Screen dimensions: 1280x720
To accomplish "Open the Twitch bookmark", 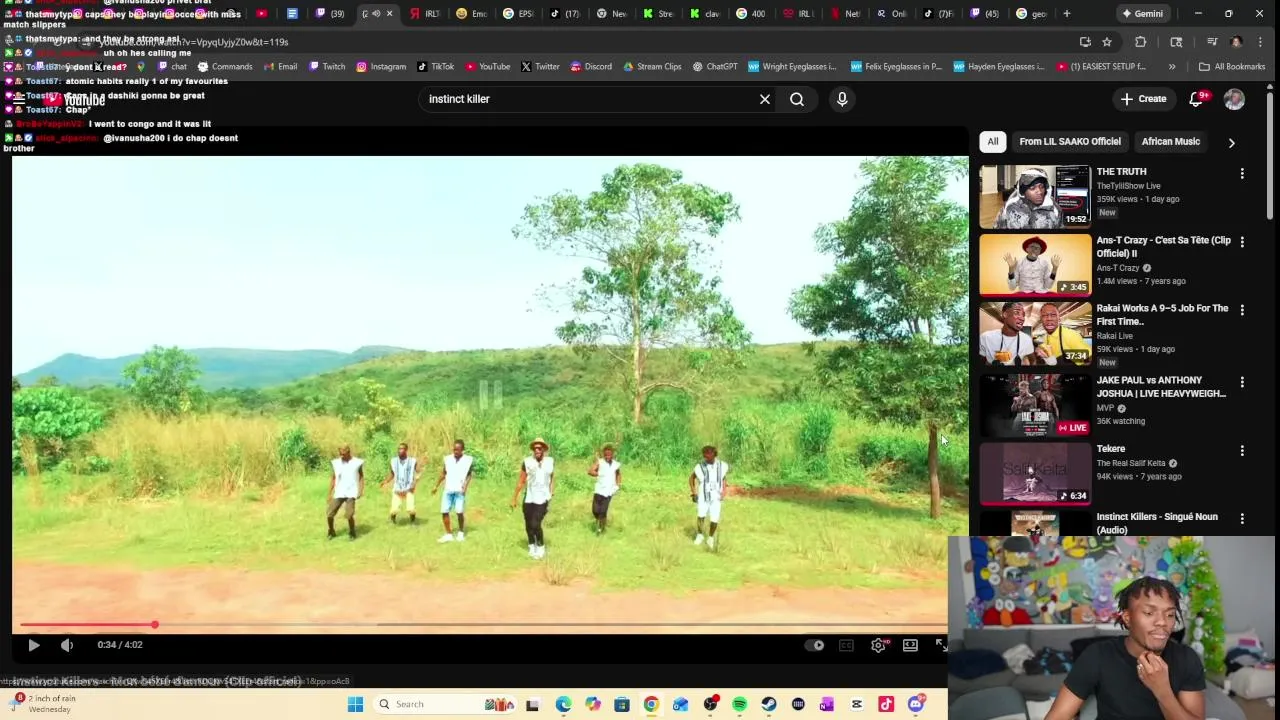I will (327, 67).
